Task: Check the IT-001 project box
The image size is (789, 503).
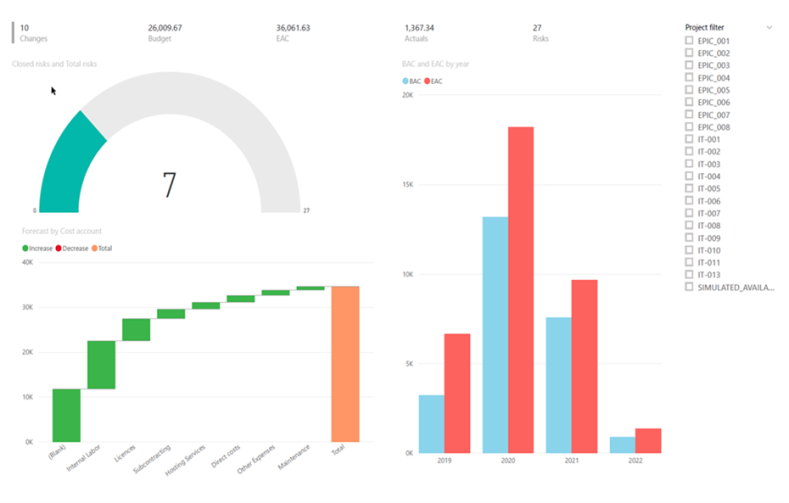Action: 689,139
